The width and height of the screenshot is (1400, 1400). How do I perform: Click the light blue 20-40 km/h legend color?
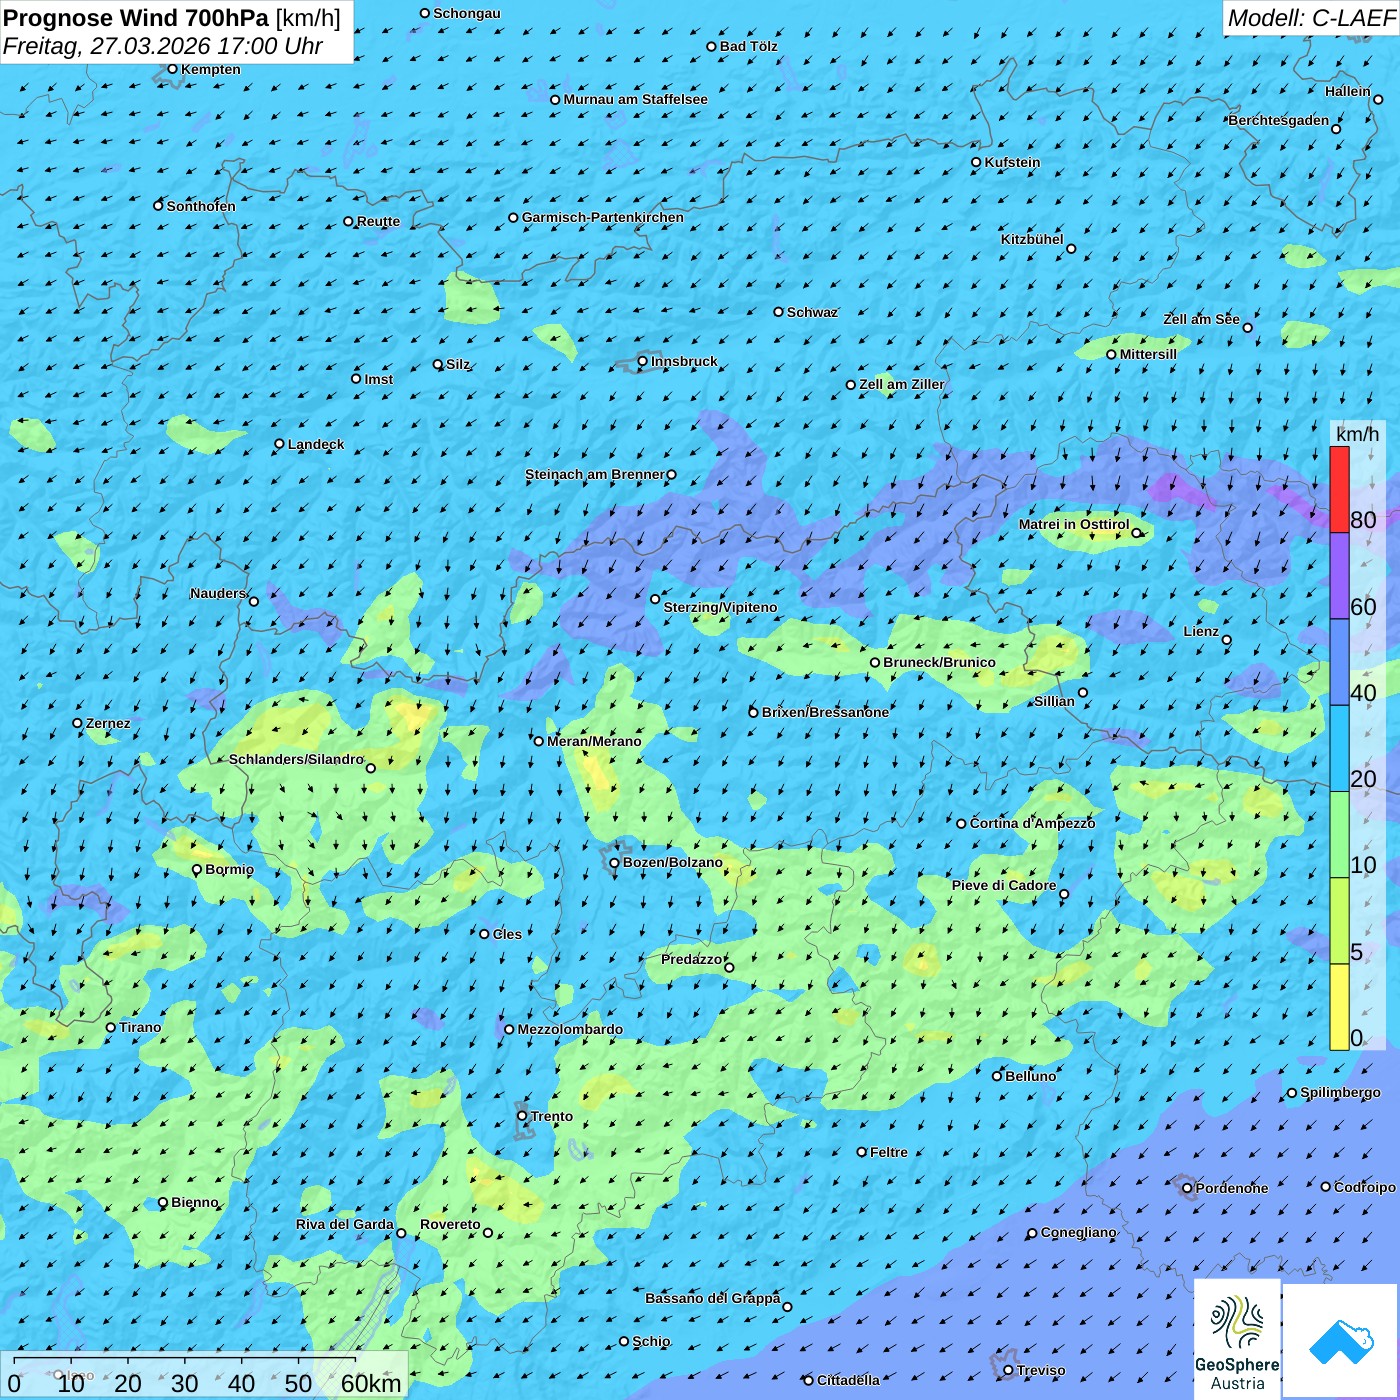[x=1339, y=749]
